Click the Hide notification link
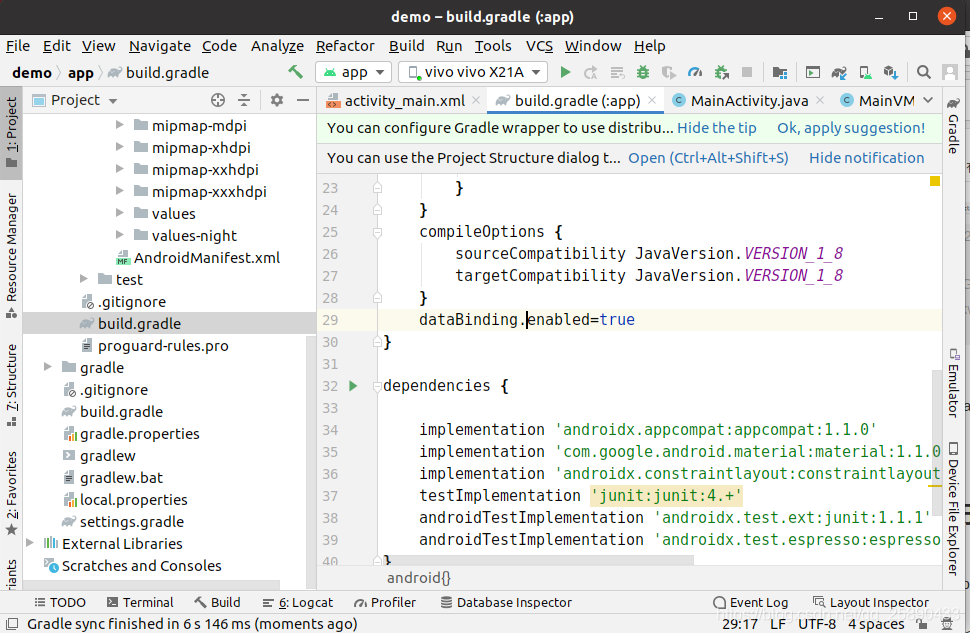 click(867, 158)
